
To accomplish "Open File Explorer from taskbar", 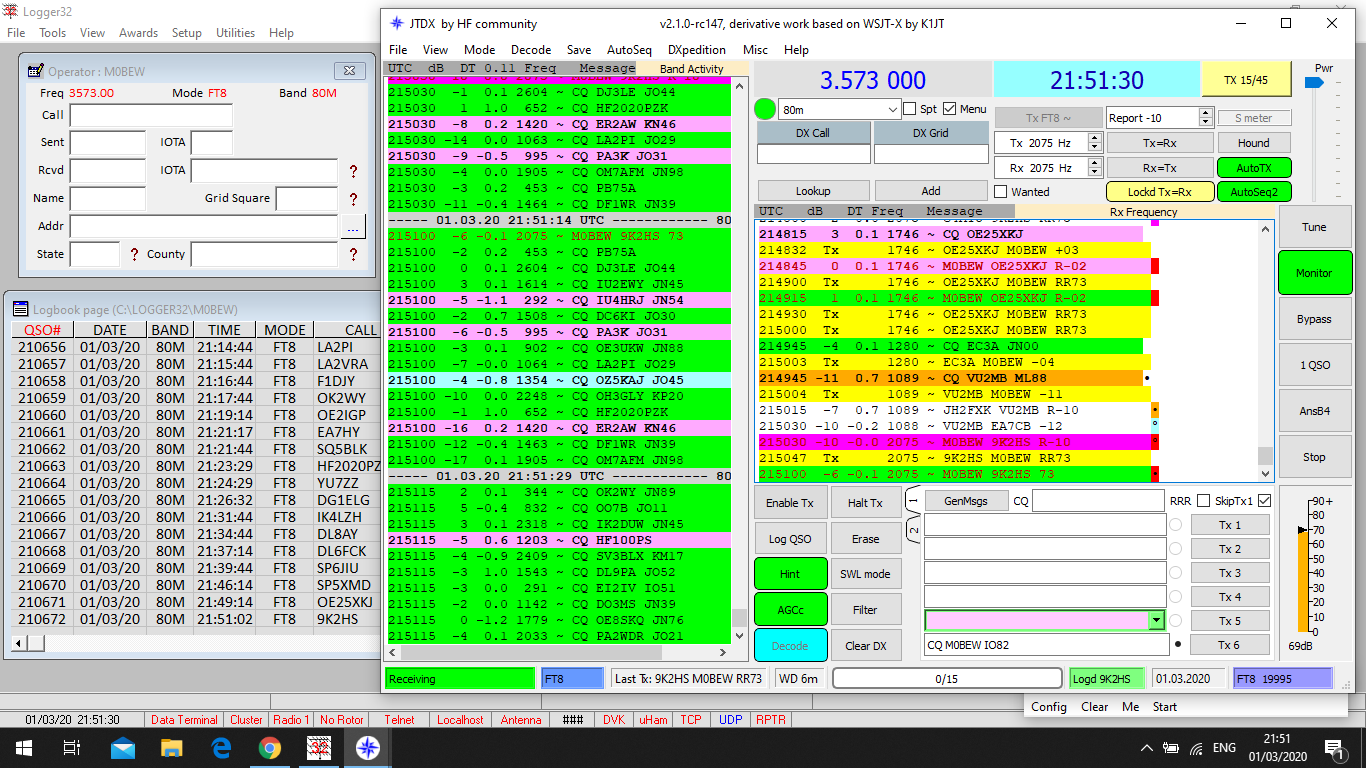I will (x=171, y=747).
